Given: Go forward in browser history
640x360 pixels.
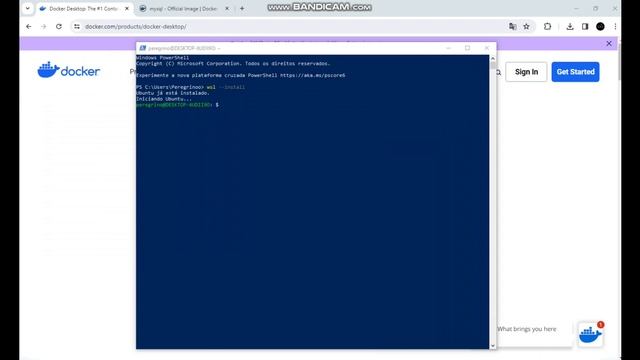Looking at the screenshot, I should click(x=44, y=27).
